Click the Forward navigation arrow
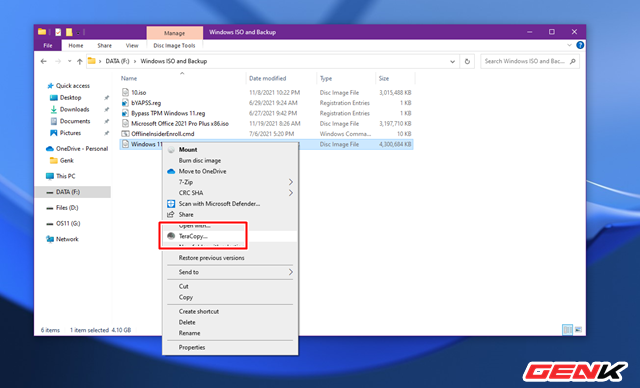640x388 pixels. point(58,61)
